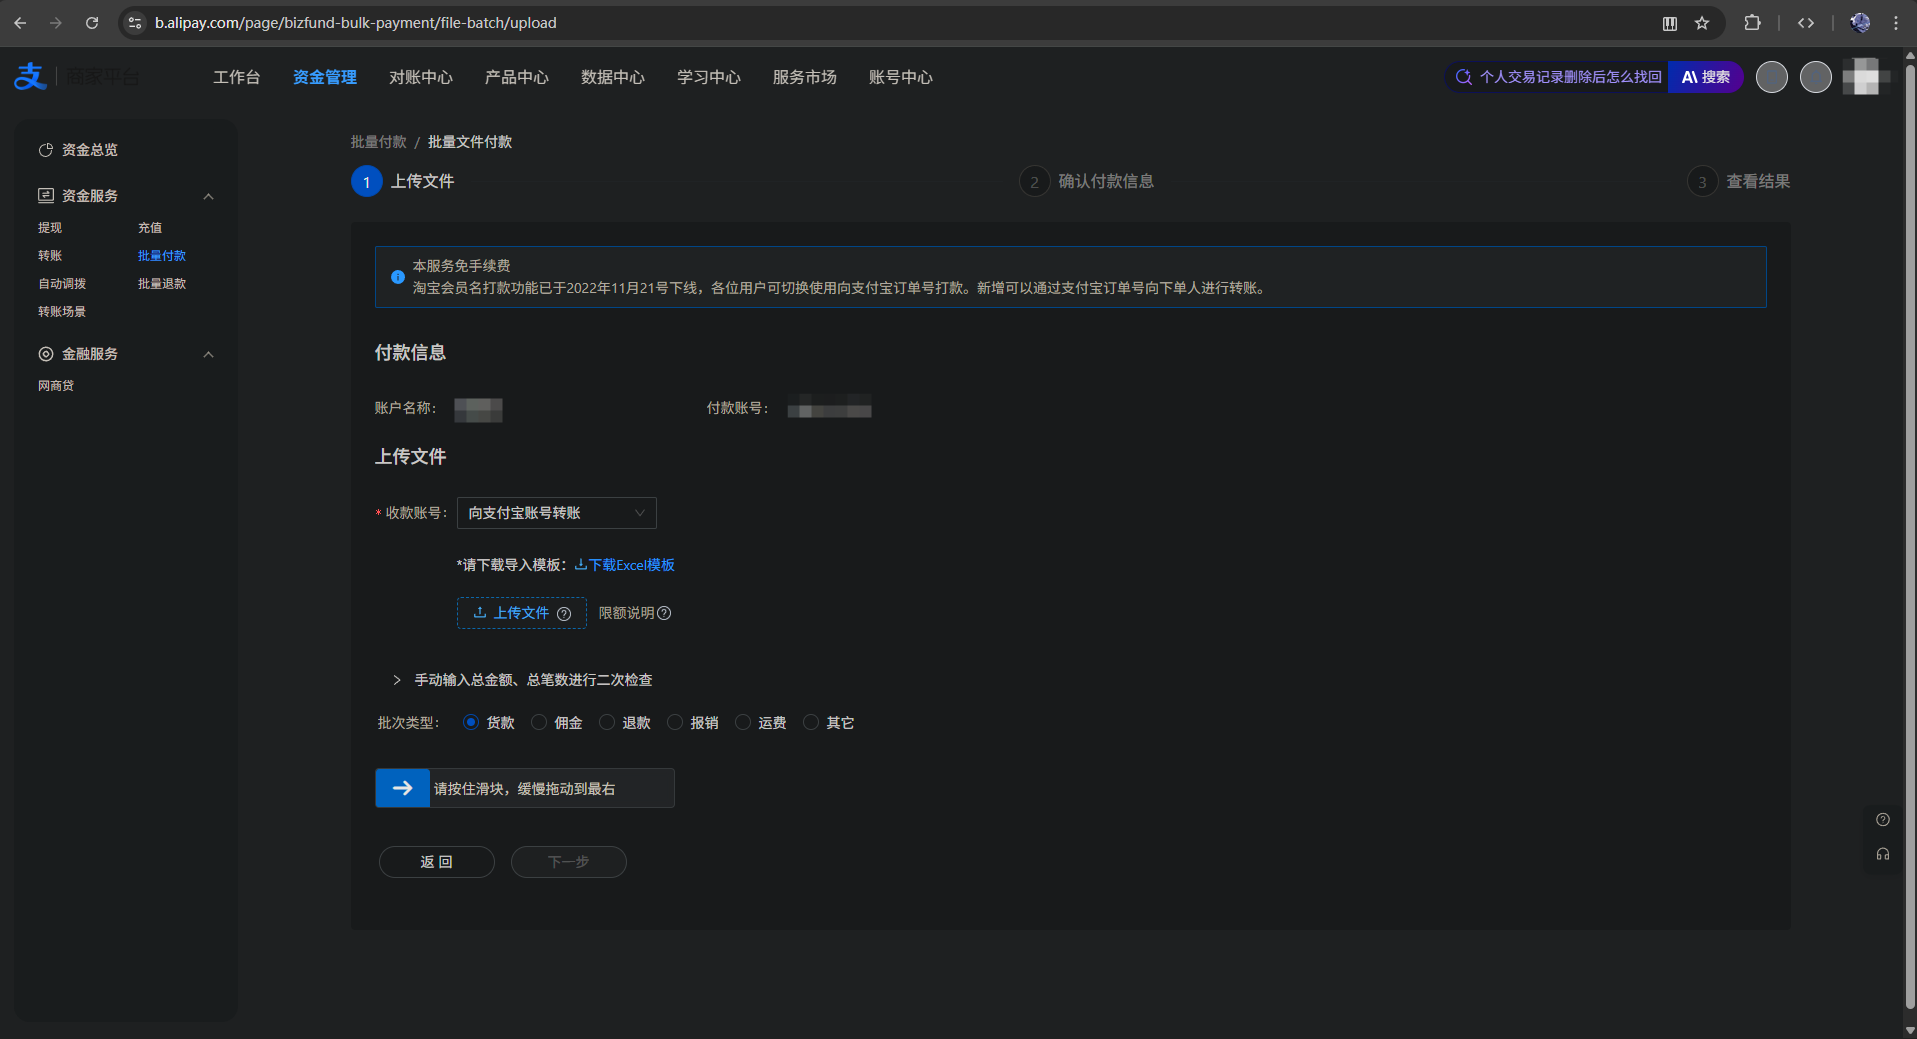This screenshot has width=1917, height=1039.
Task: Open 批量退款 in the sidebar
Action: click(162, 284)
